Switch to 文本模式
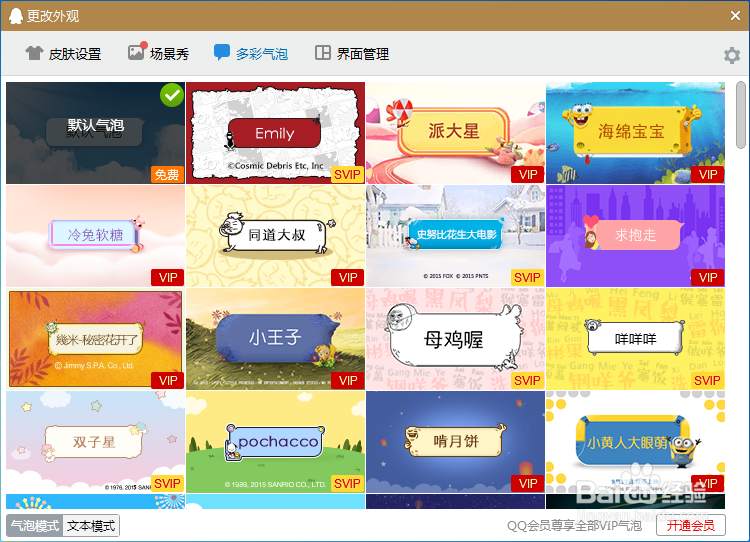This screenshot has width=750, height=542. coord(91,526)
